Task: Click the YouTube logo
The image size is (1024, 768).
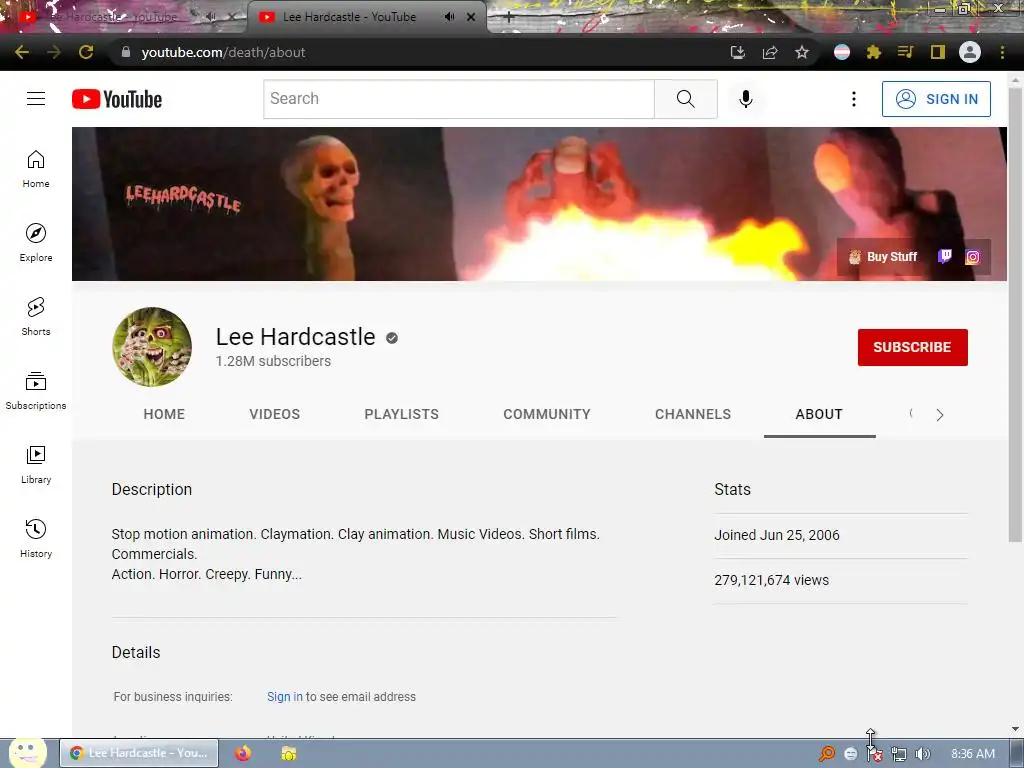Action: (x=117, y=99)
